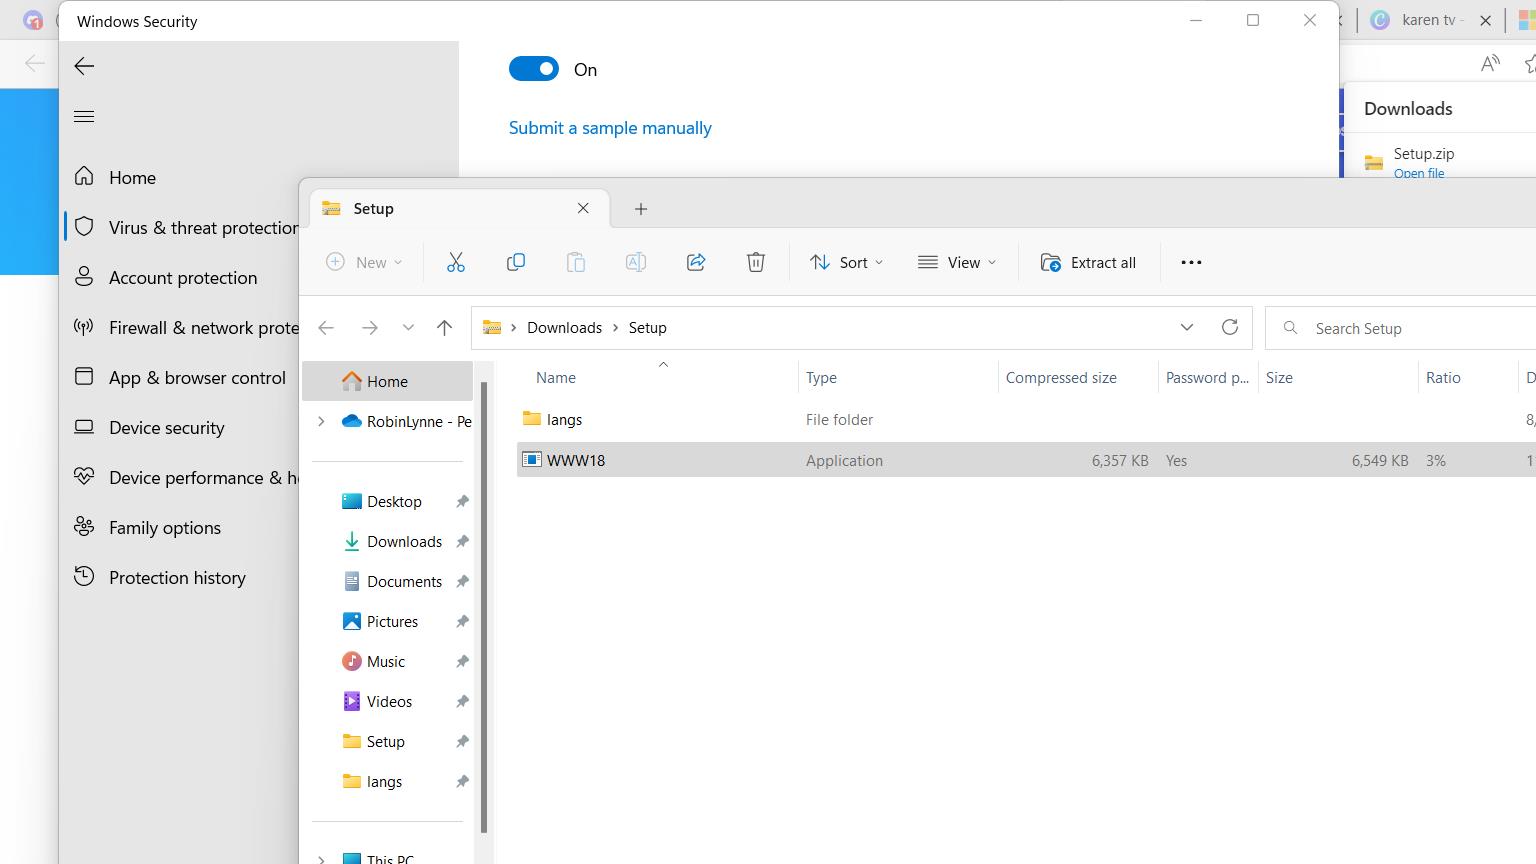Click Submit a sample manually link

[610, 128]
